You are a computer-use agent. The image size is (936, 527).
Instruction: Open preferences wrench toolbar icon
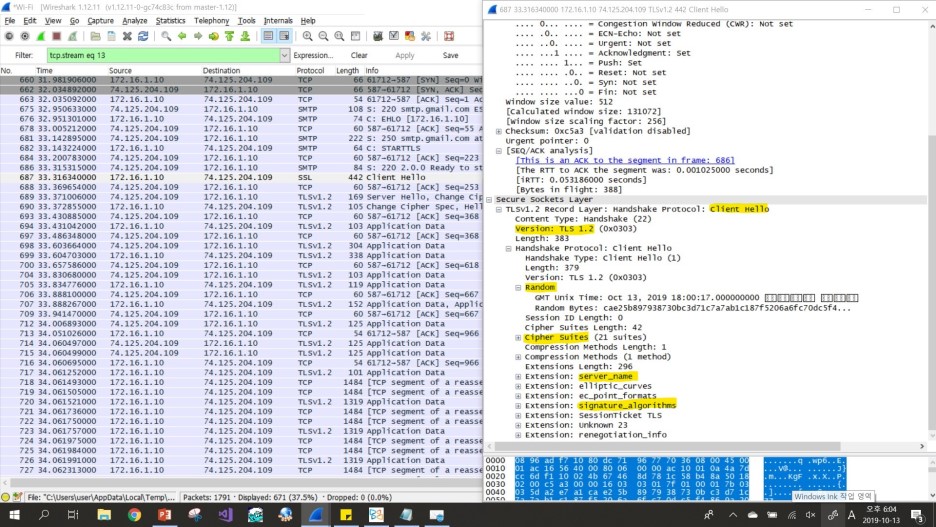pos(426,36)
